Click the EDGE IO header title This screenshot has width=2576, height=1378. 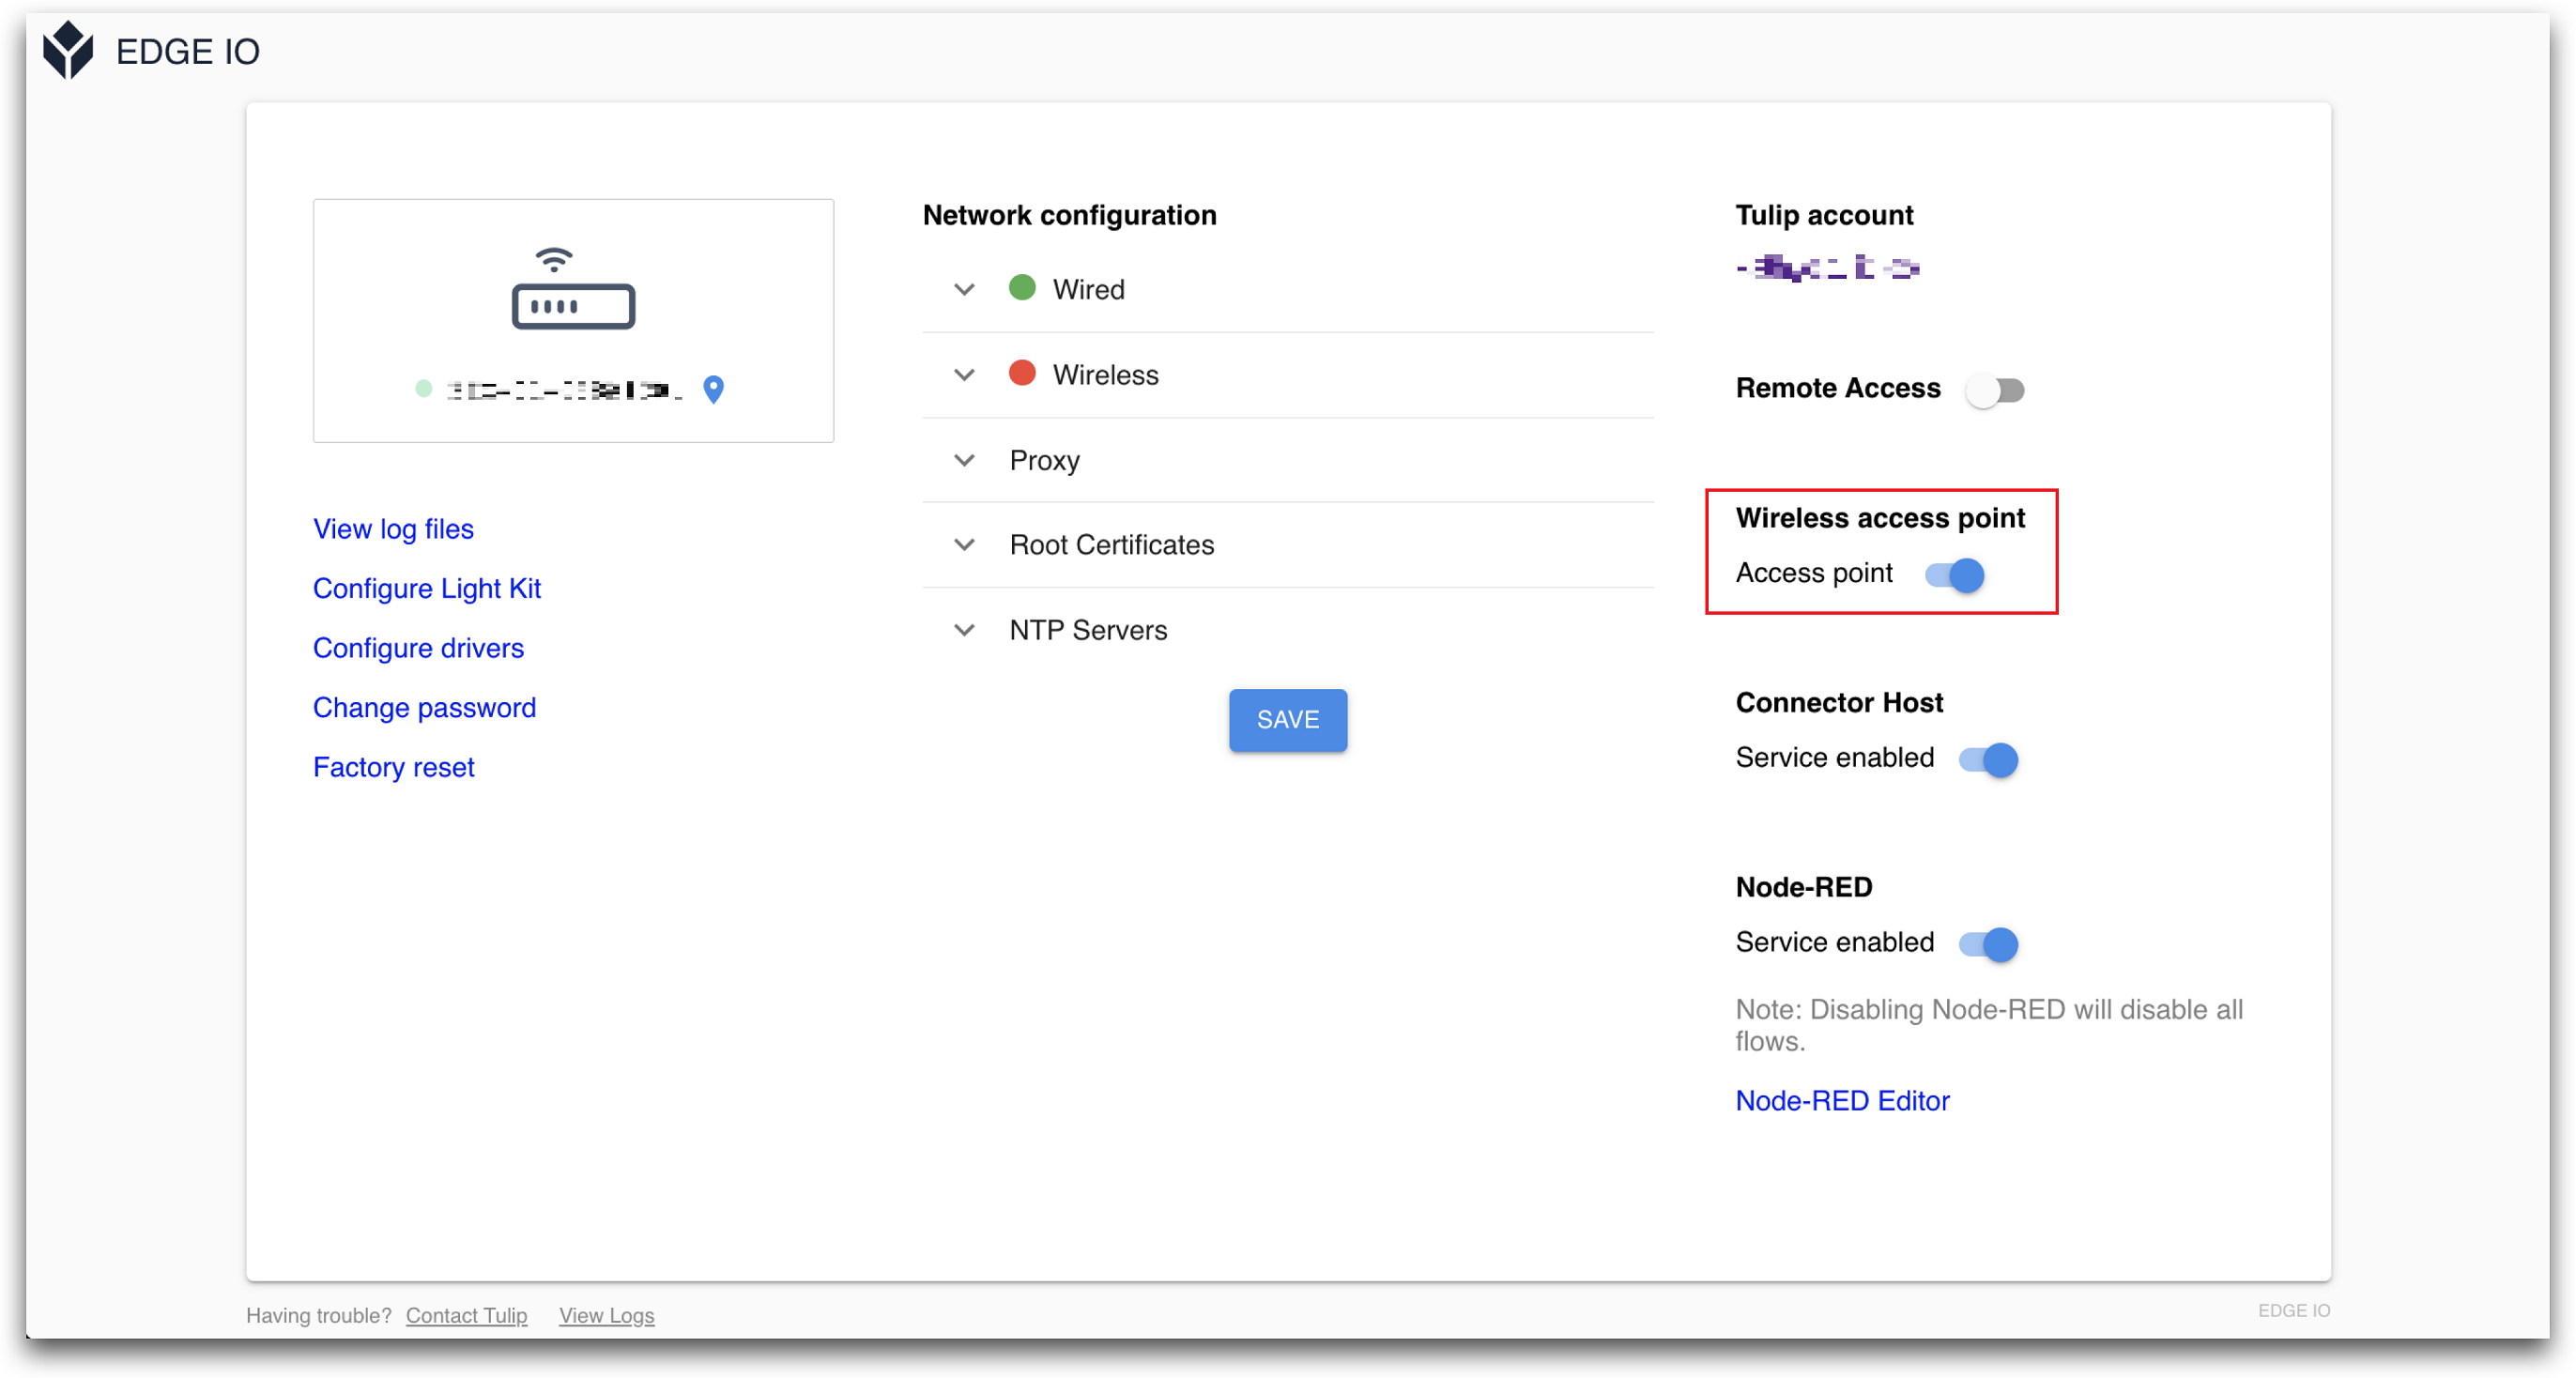coord(188,51)
